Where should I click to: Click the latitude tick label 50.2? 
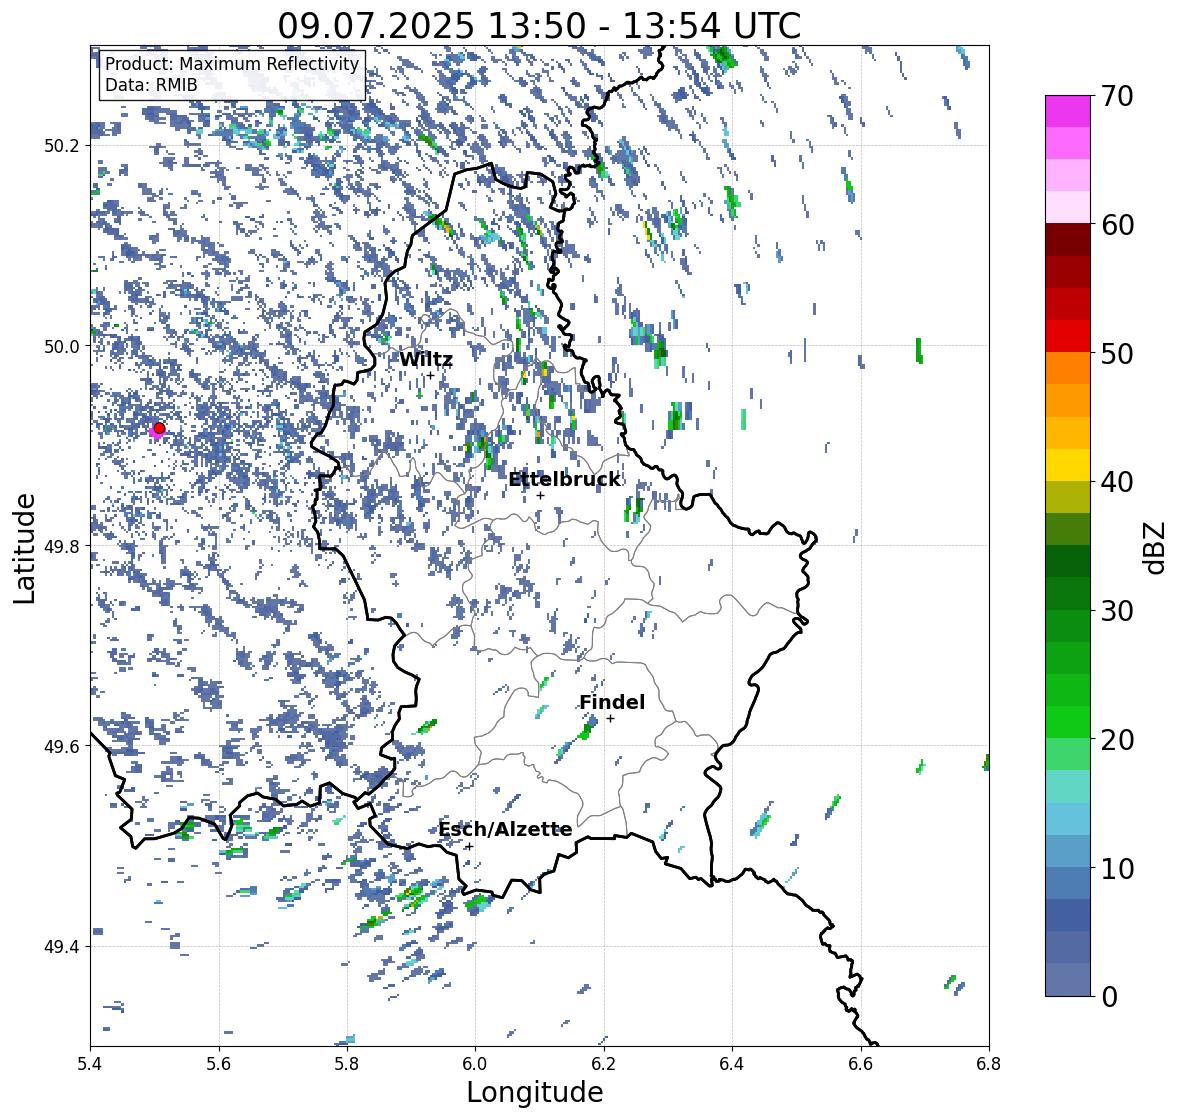(62, 146)
